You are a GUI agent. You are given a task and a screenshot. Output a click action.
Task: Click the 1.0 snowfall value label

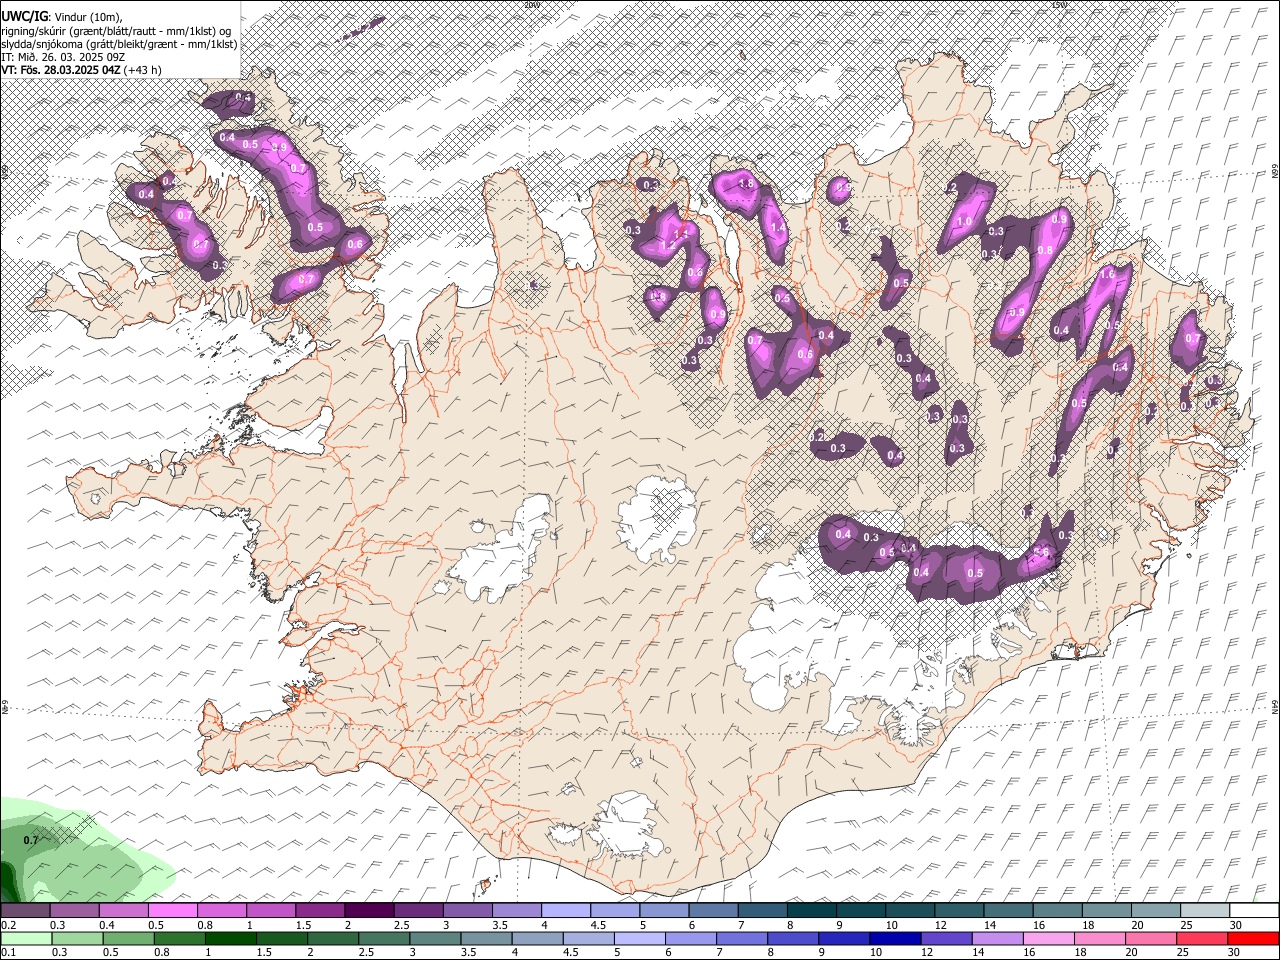click(965, 222)
